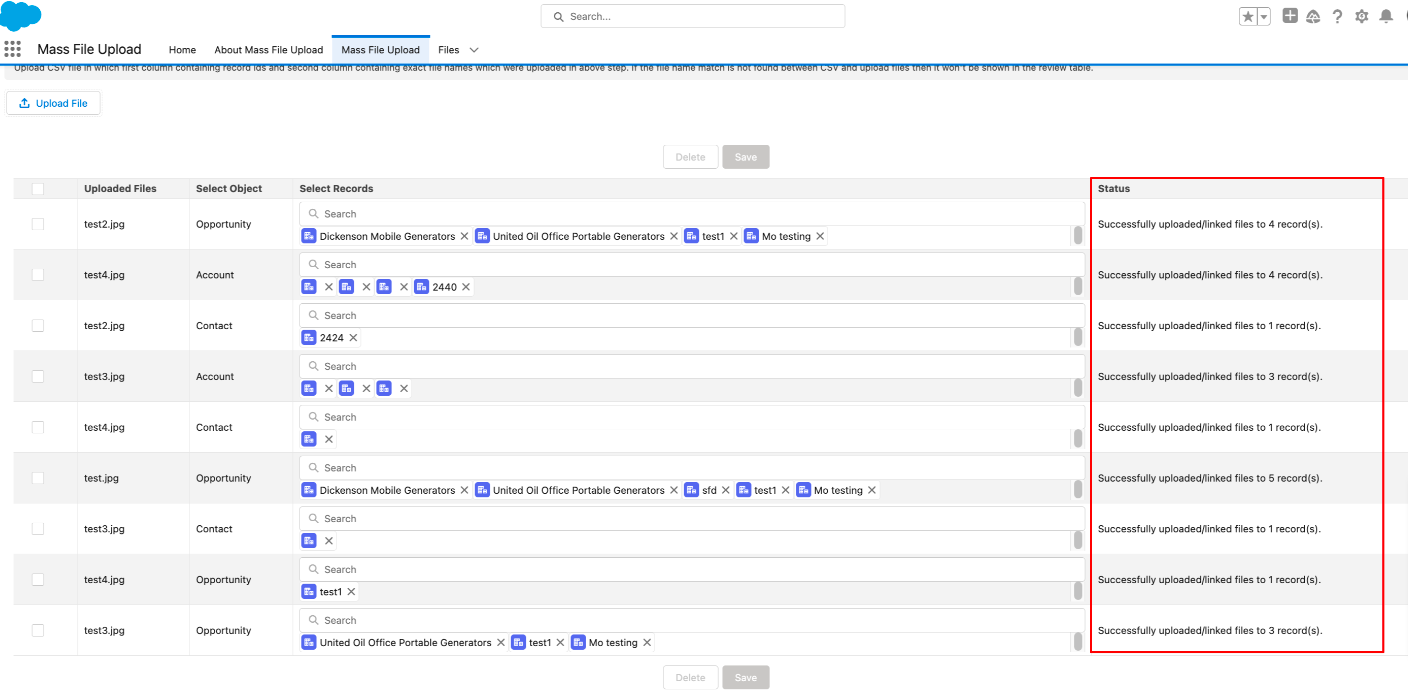Check the test4.jpg Opportunity row checkbox

coord(38,580)
